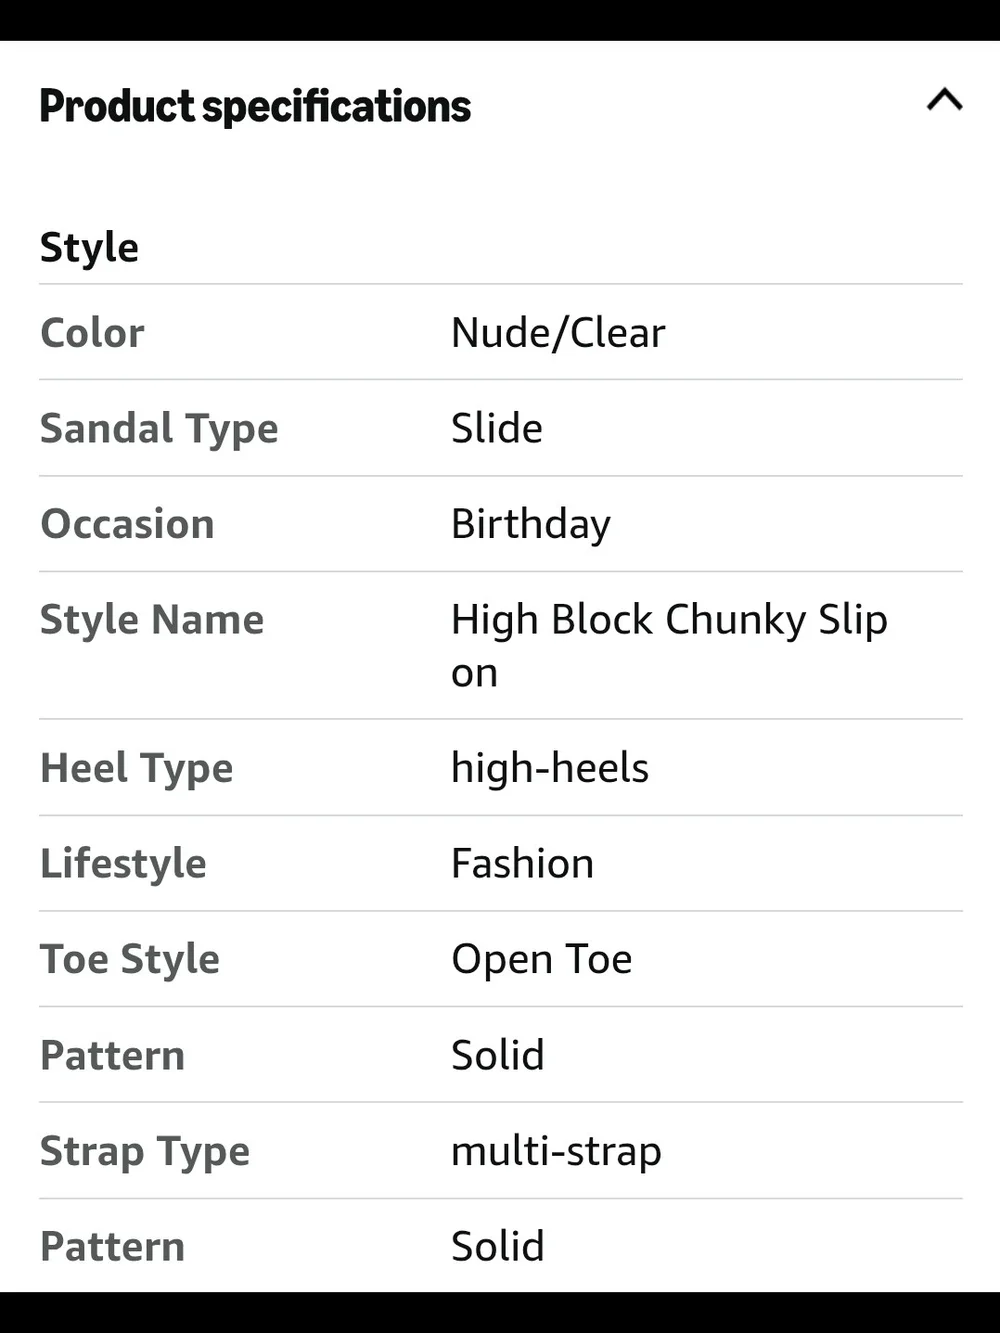Tap the first Pattern row Solid value
This screenshot has height=1333, width=1000.
[498, 1056]
